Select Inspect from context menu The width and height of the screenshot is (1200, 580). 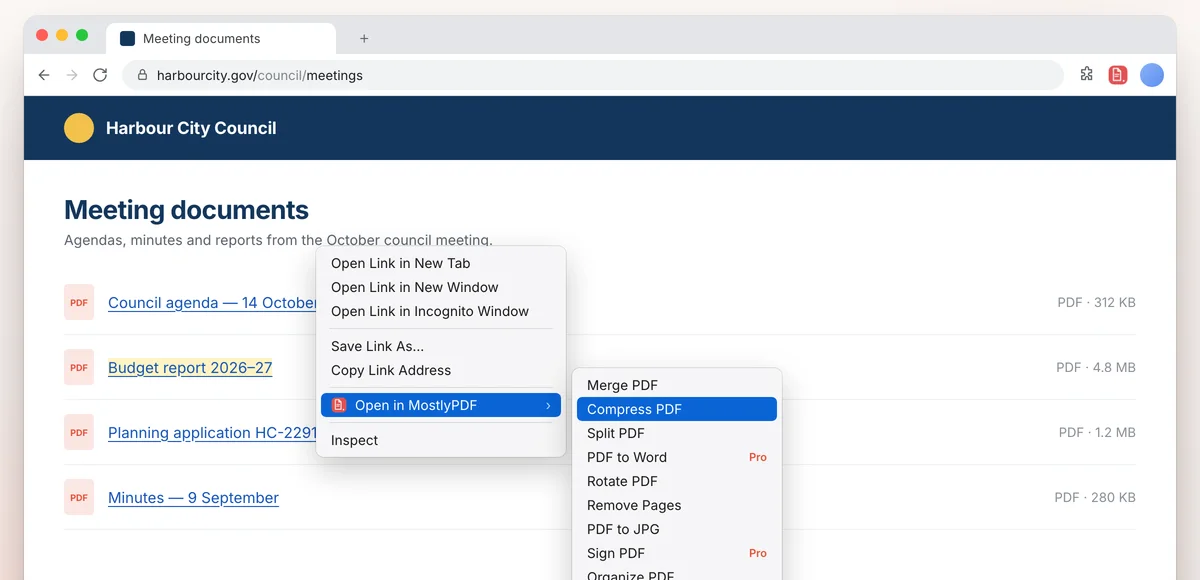[x=441, y=440]
